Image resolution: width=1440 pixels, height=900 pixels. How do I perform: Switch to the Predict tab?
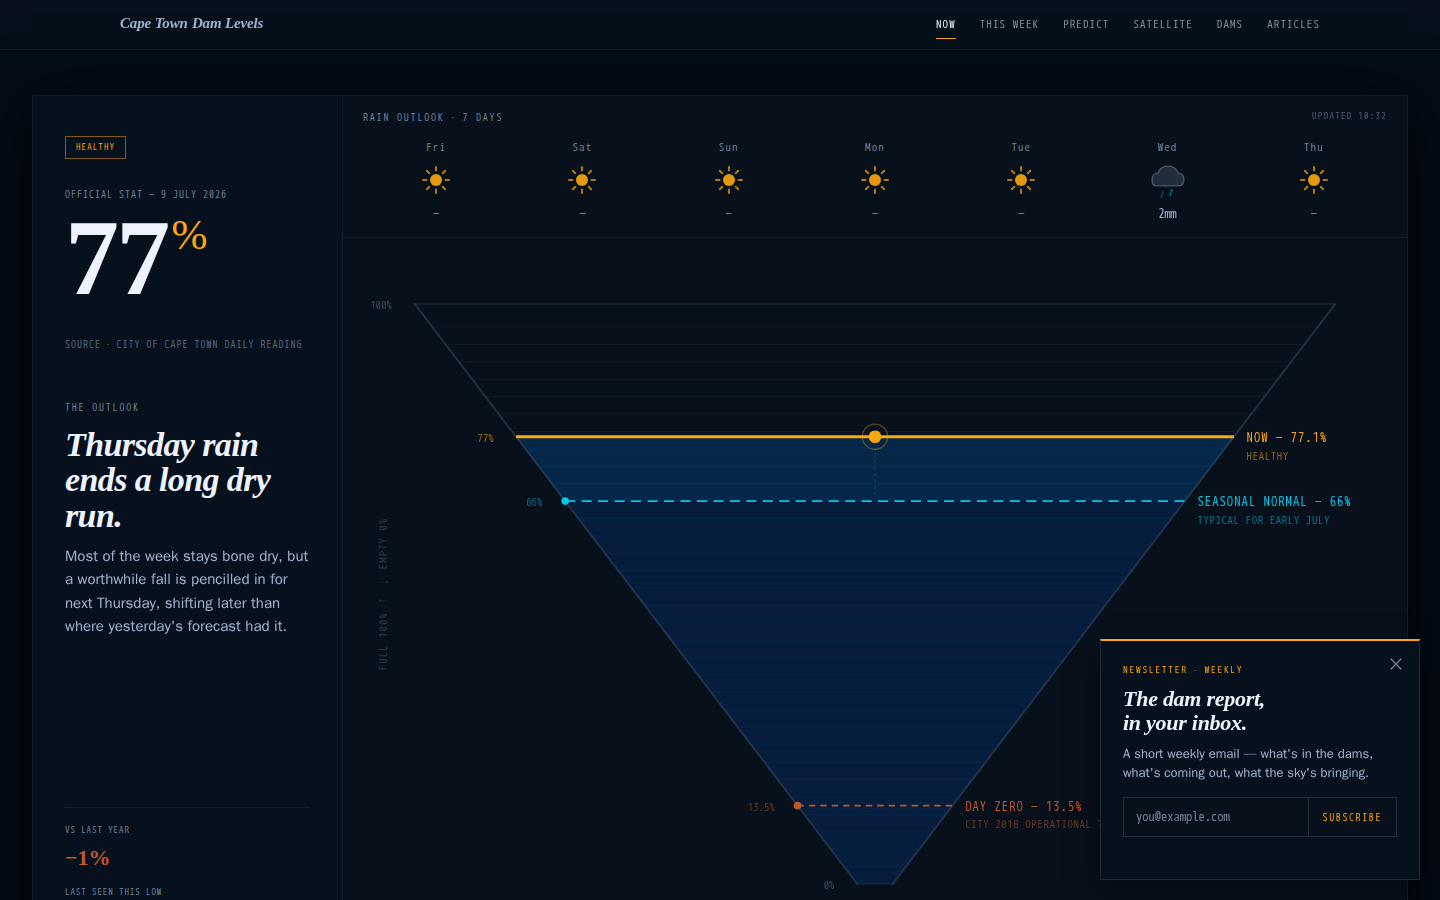(x=1086, y=24)
